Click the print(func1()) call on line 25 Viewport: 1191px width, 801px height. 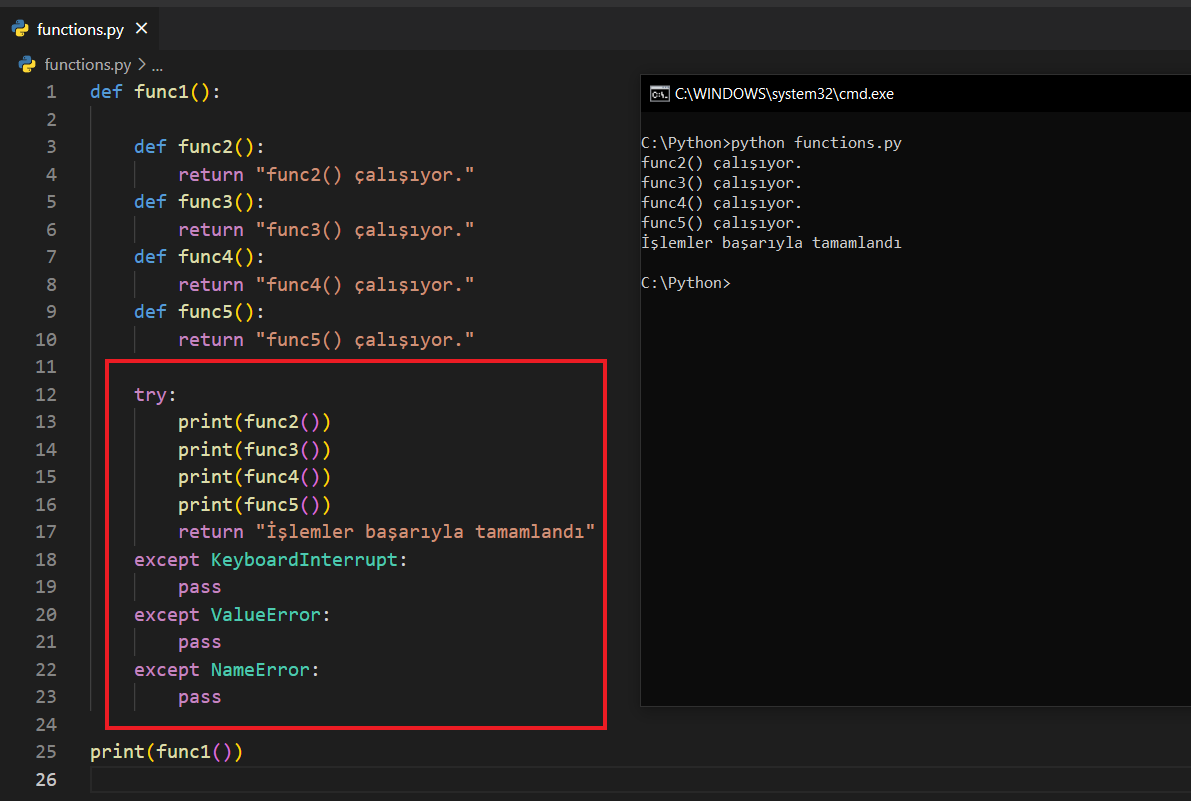coord(166,751)
